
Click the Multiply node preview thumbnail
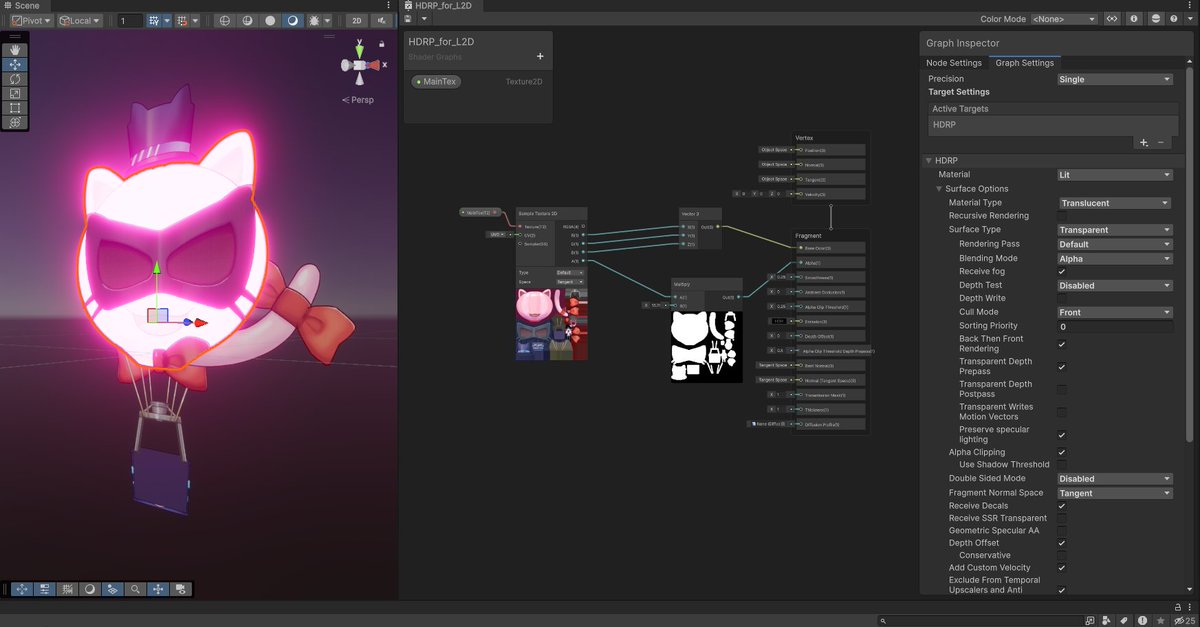point(708,345)
